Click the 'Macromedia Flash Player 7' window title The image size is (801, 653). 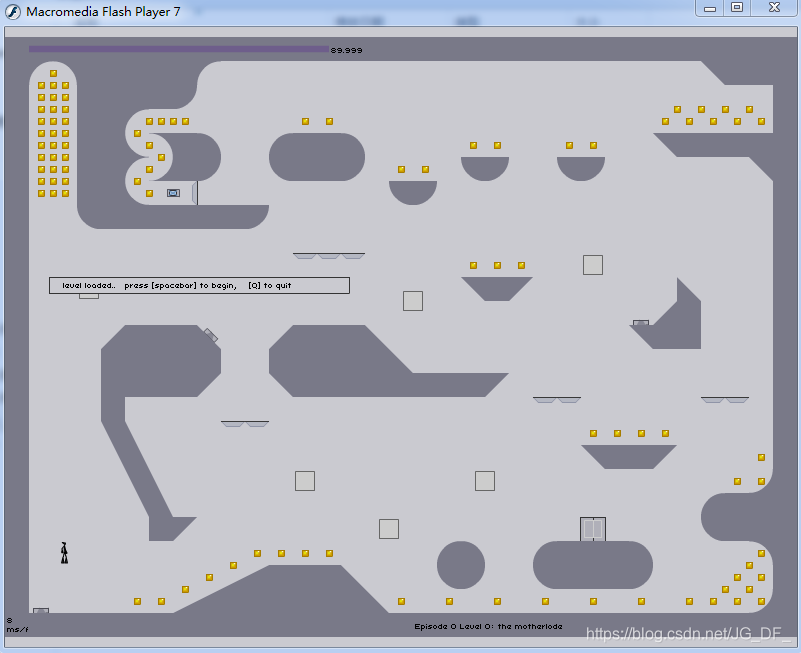click(103, 12)
